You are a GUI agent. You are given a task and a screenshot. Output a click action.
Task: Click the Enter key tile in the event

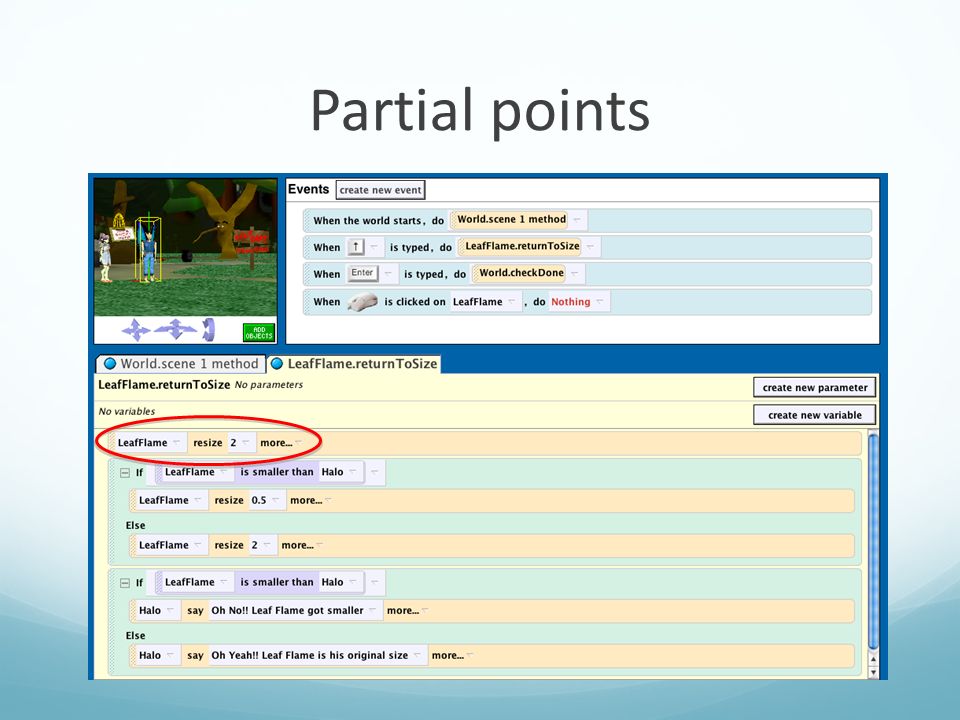point(362,273)
